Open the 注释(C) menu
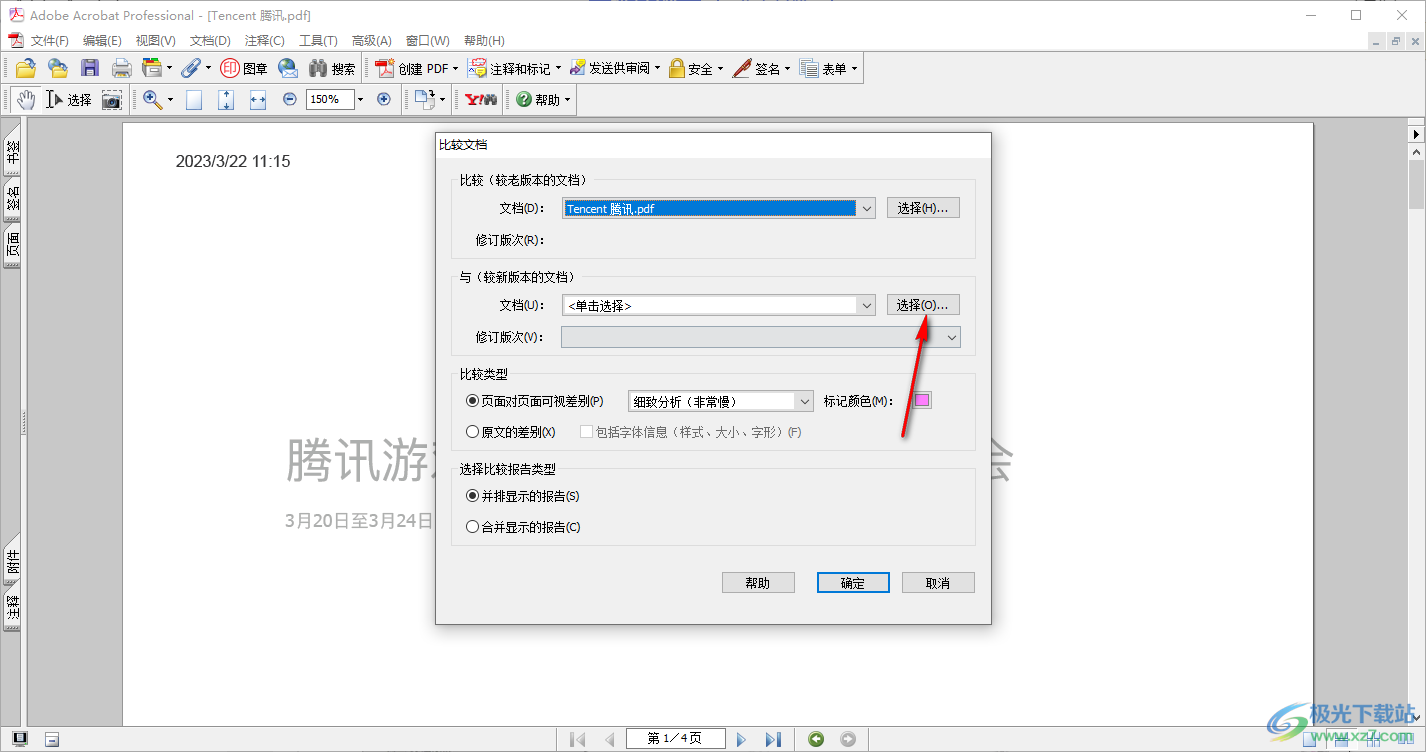Image resolution: width=1426 pixels, height=752 pixels. click(264, 41)
